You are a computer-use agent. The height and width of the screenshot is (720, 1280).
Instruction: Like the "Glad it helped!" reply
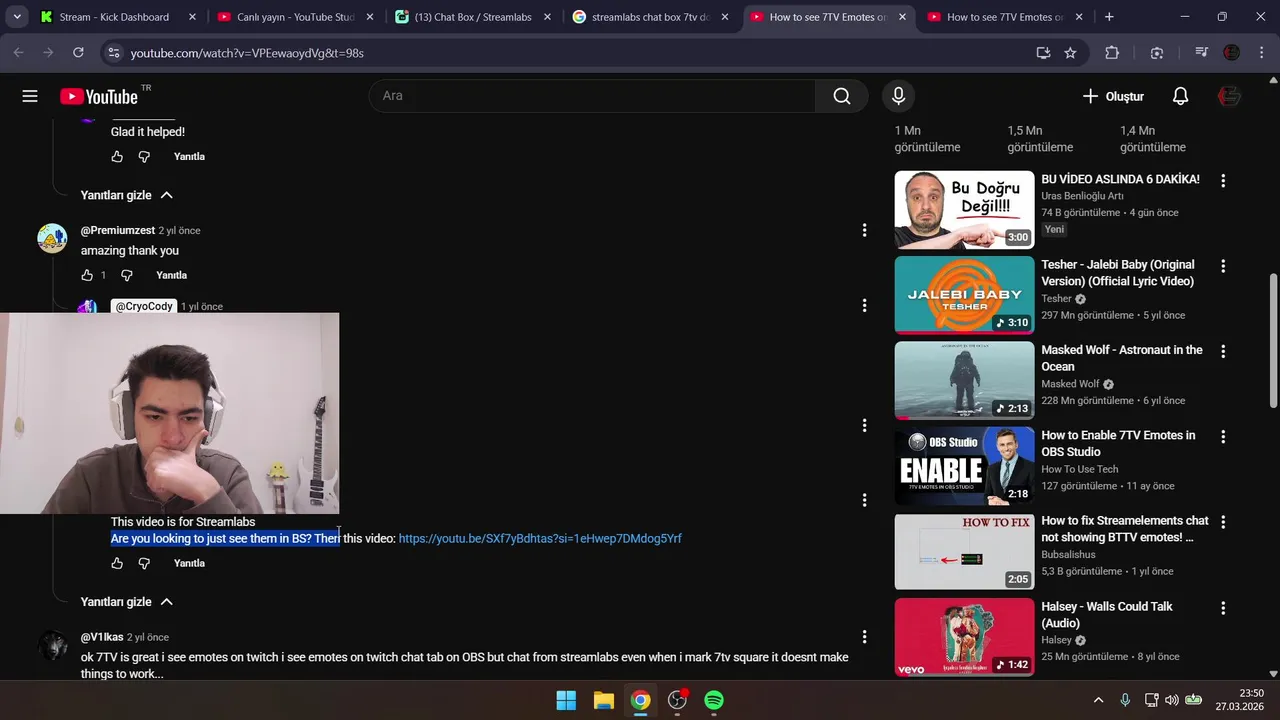tap(117, 157)
